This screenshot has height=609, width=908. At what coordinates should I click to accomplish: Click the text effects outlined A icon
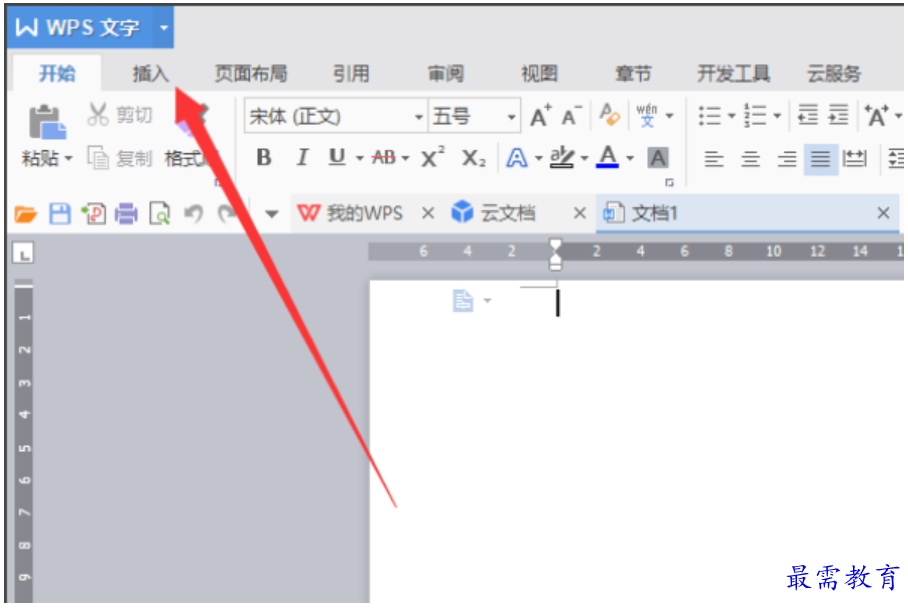click(x=517, y=157)
